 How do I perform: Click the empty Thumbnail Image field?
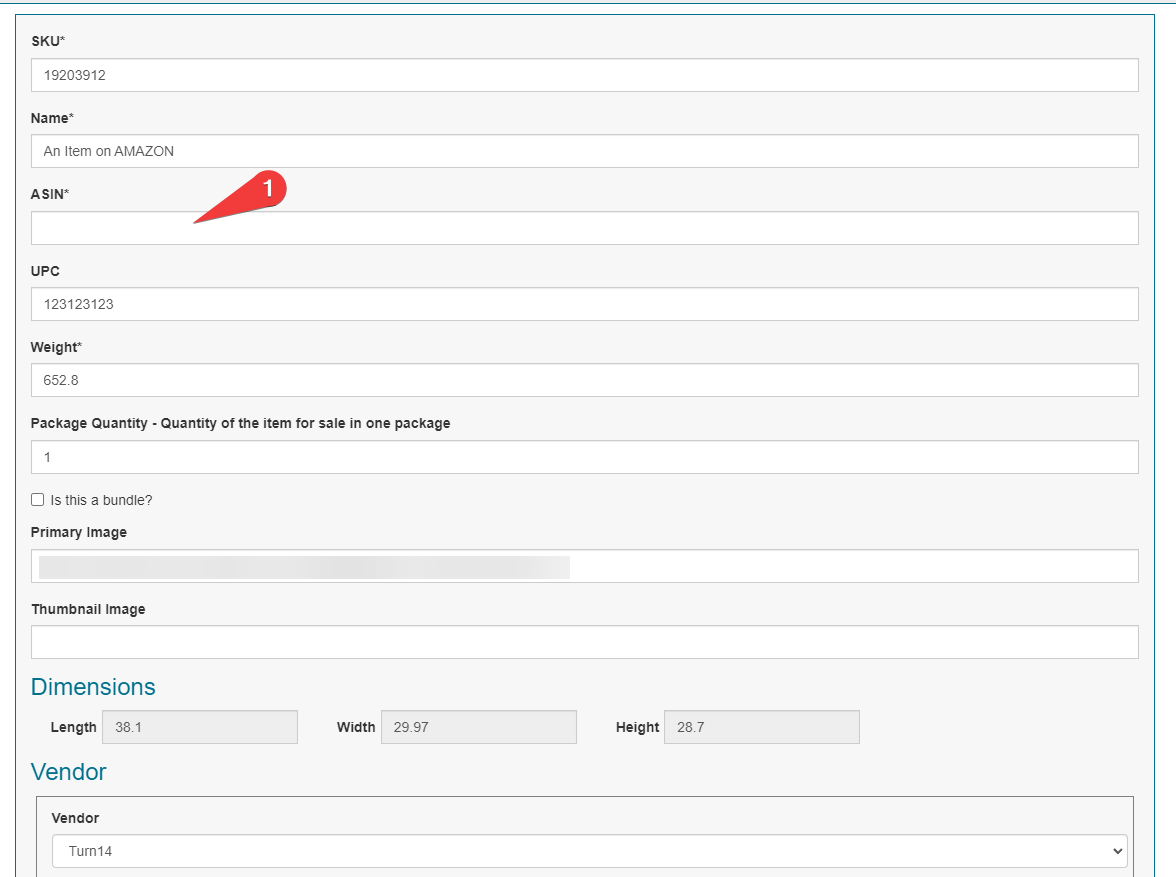click(x=584, y=642)
